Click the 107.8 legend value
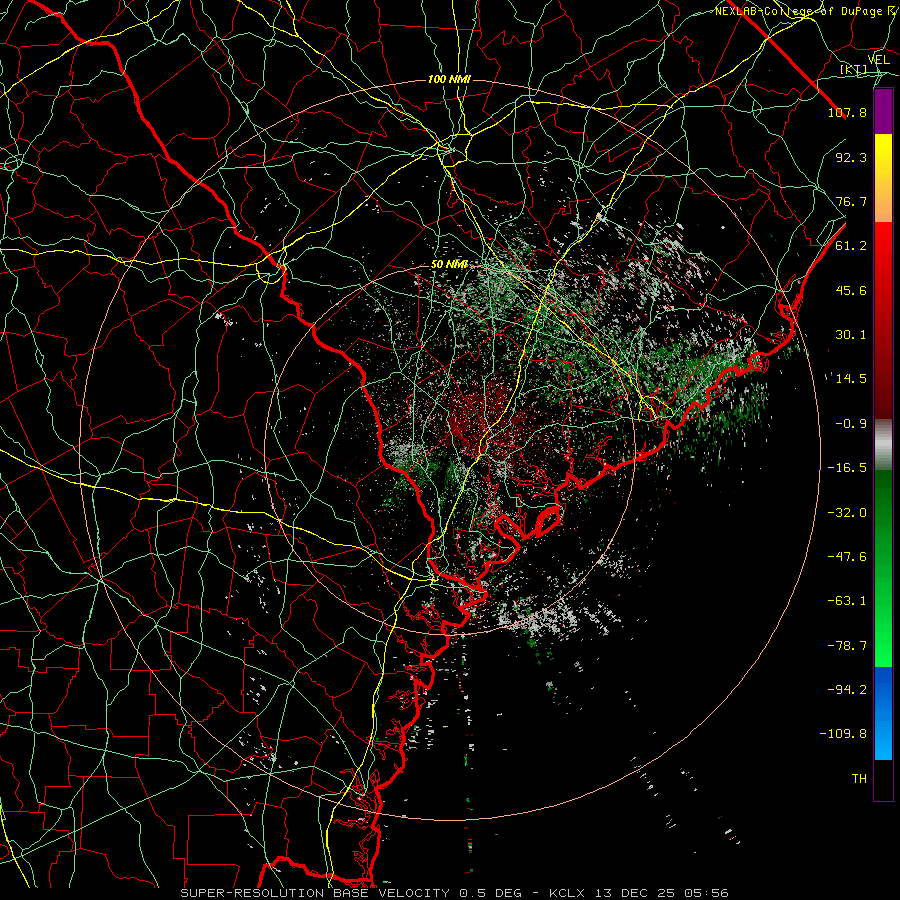 pos(847,112)
